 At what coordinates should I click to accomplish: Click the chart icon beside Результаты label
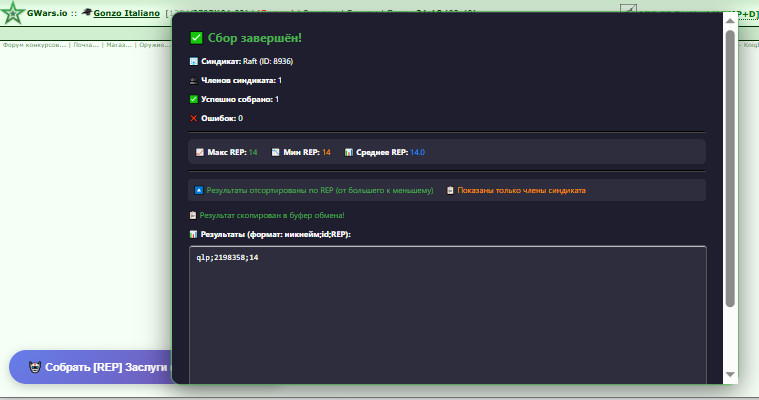[194, 234]
